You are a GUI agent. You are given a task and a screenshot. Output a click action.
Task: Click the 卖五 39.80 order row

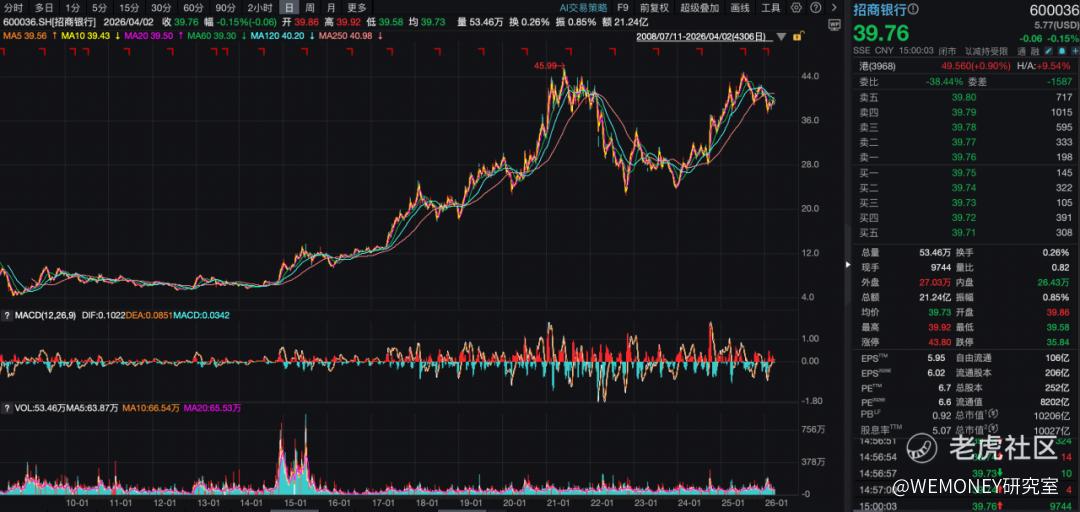pos(964,97)
